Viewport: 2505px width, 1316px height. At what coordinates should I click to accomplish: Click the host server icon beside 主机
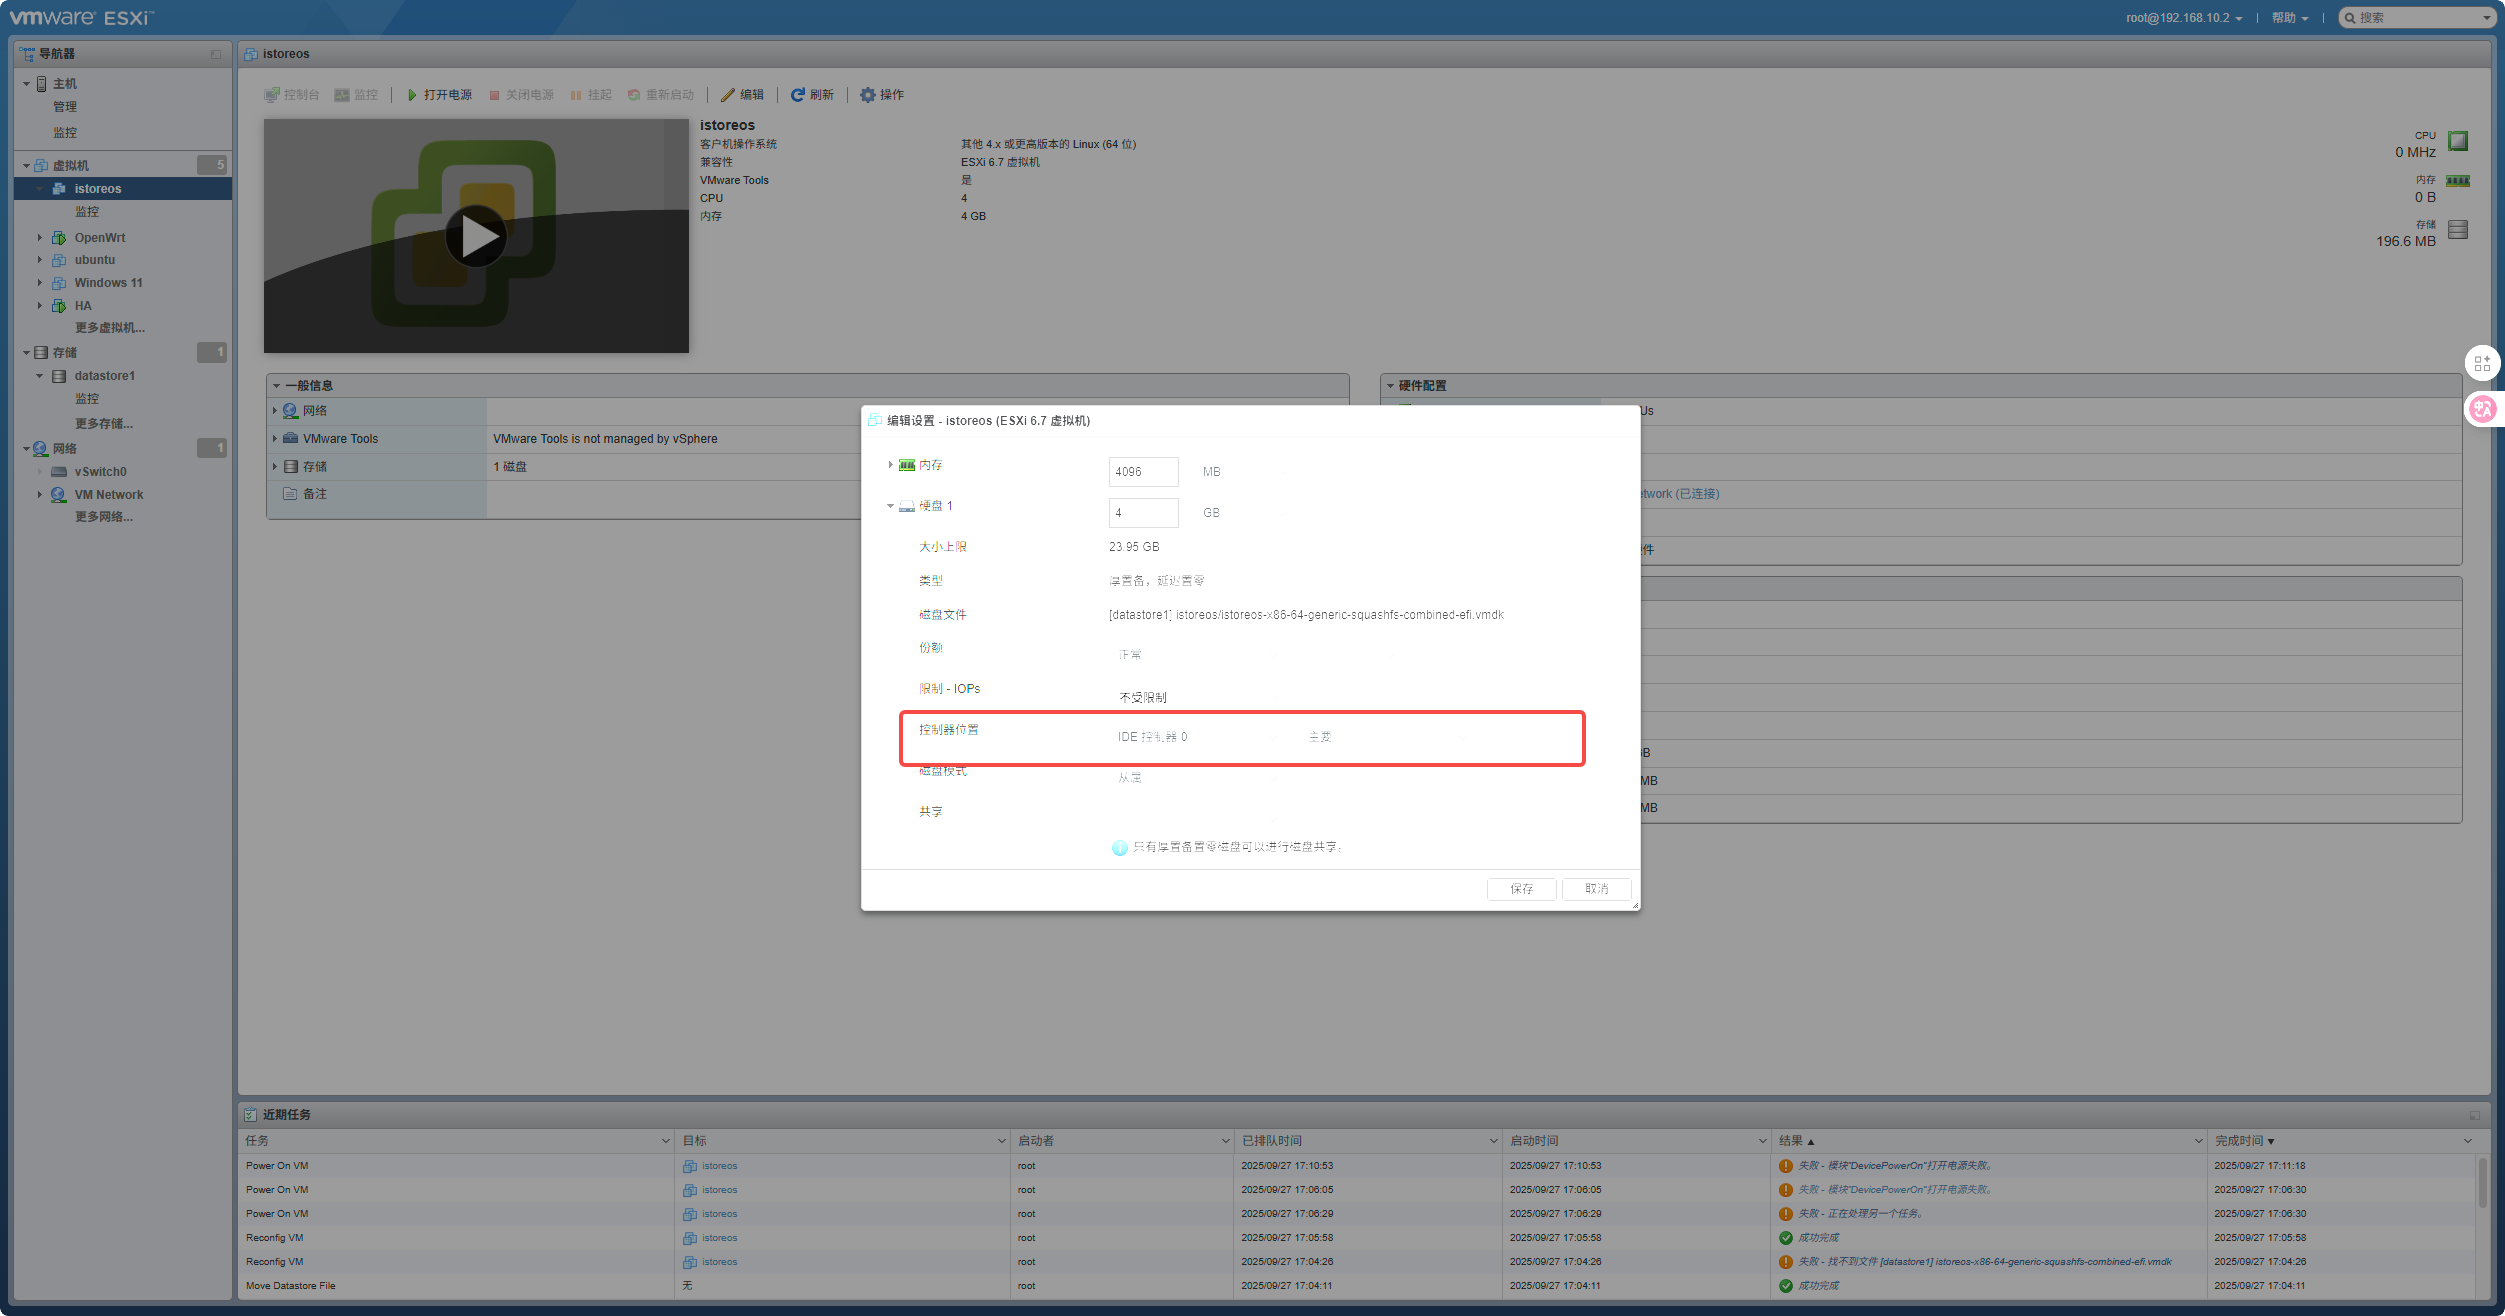[x=42, y=84]
